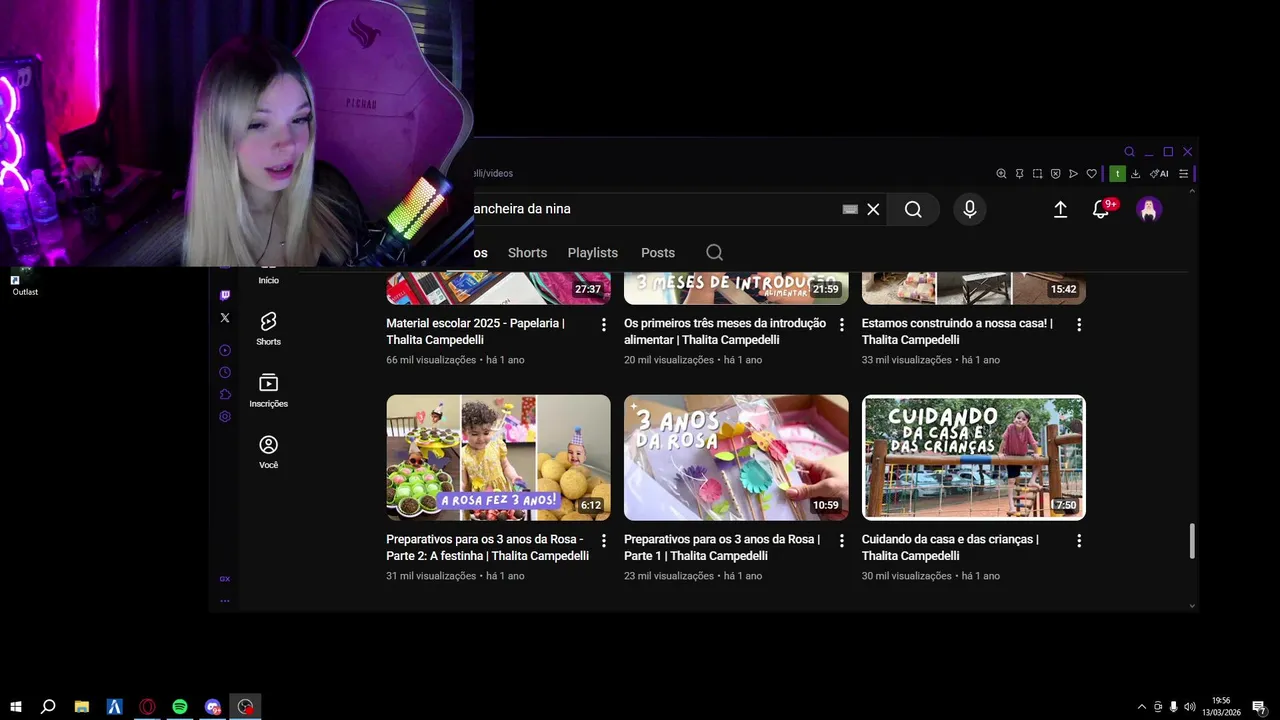Take a snapshot with the dashed-square icon
This screenshot has width=1280, height=720.
click(1037, 173)
